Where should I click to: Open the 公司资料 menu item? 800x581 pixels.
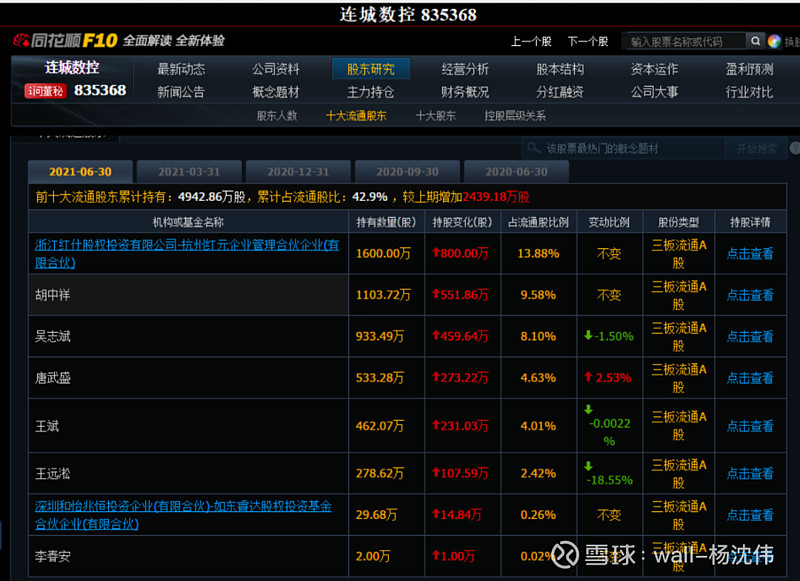(x=275, y=69)
